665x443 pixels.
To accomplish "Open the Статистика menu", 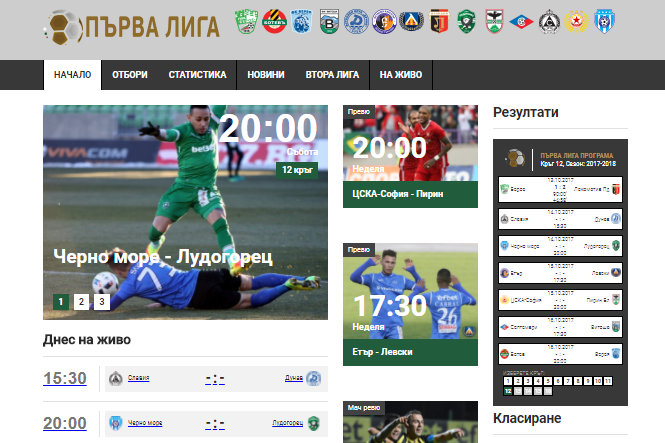I will click(197, 75).
